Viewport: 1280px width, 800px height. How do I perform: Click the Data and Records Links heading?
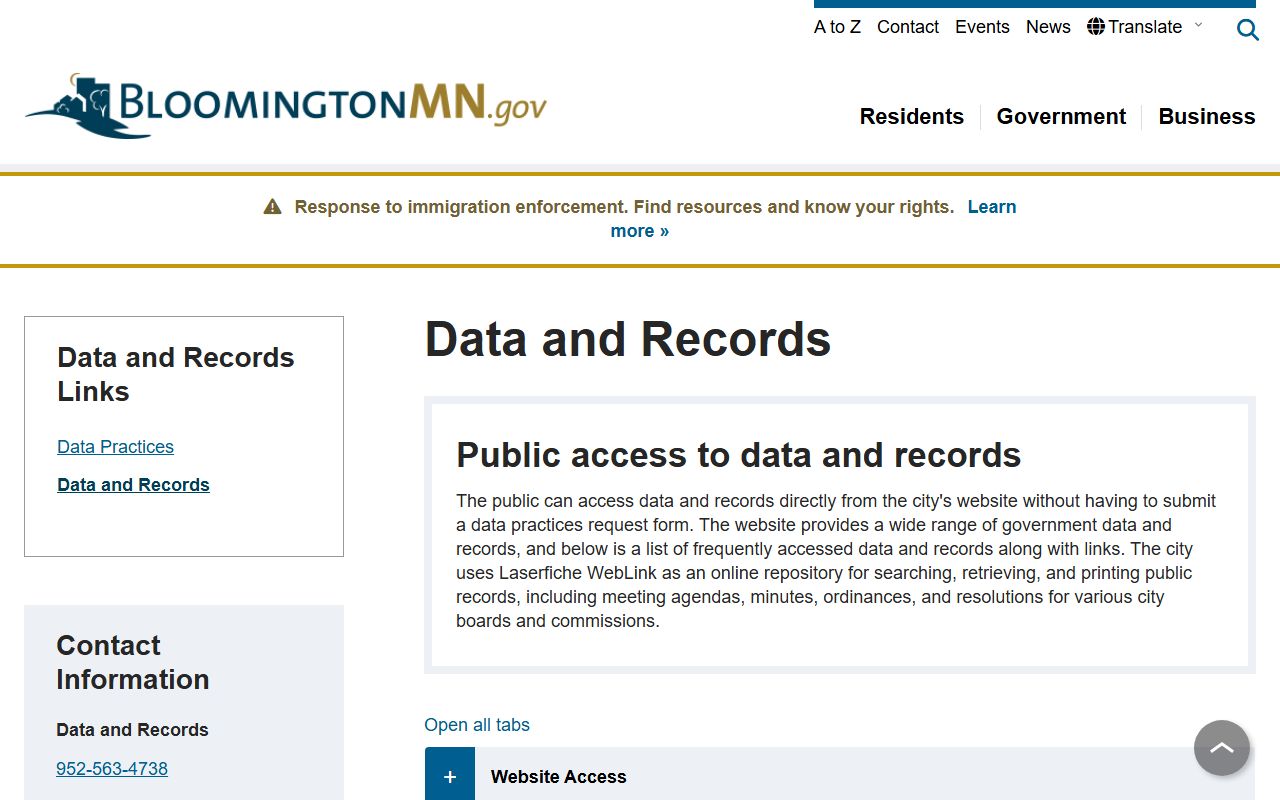(x=176, y=374)
